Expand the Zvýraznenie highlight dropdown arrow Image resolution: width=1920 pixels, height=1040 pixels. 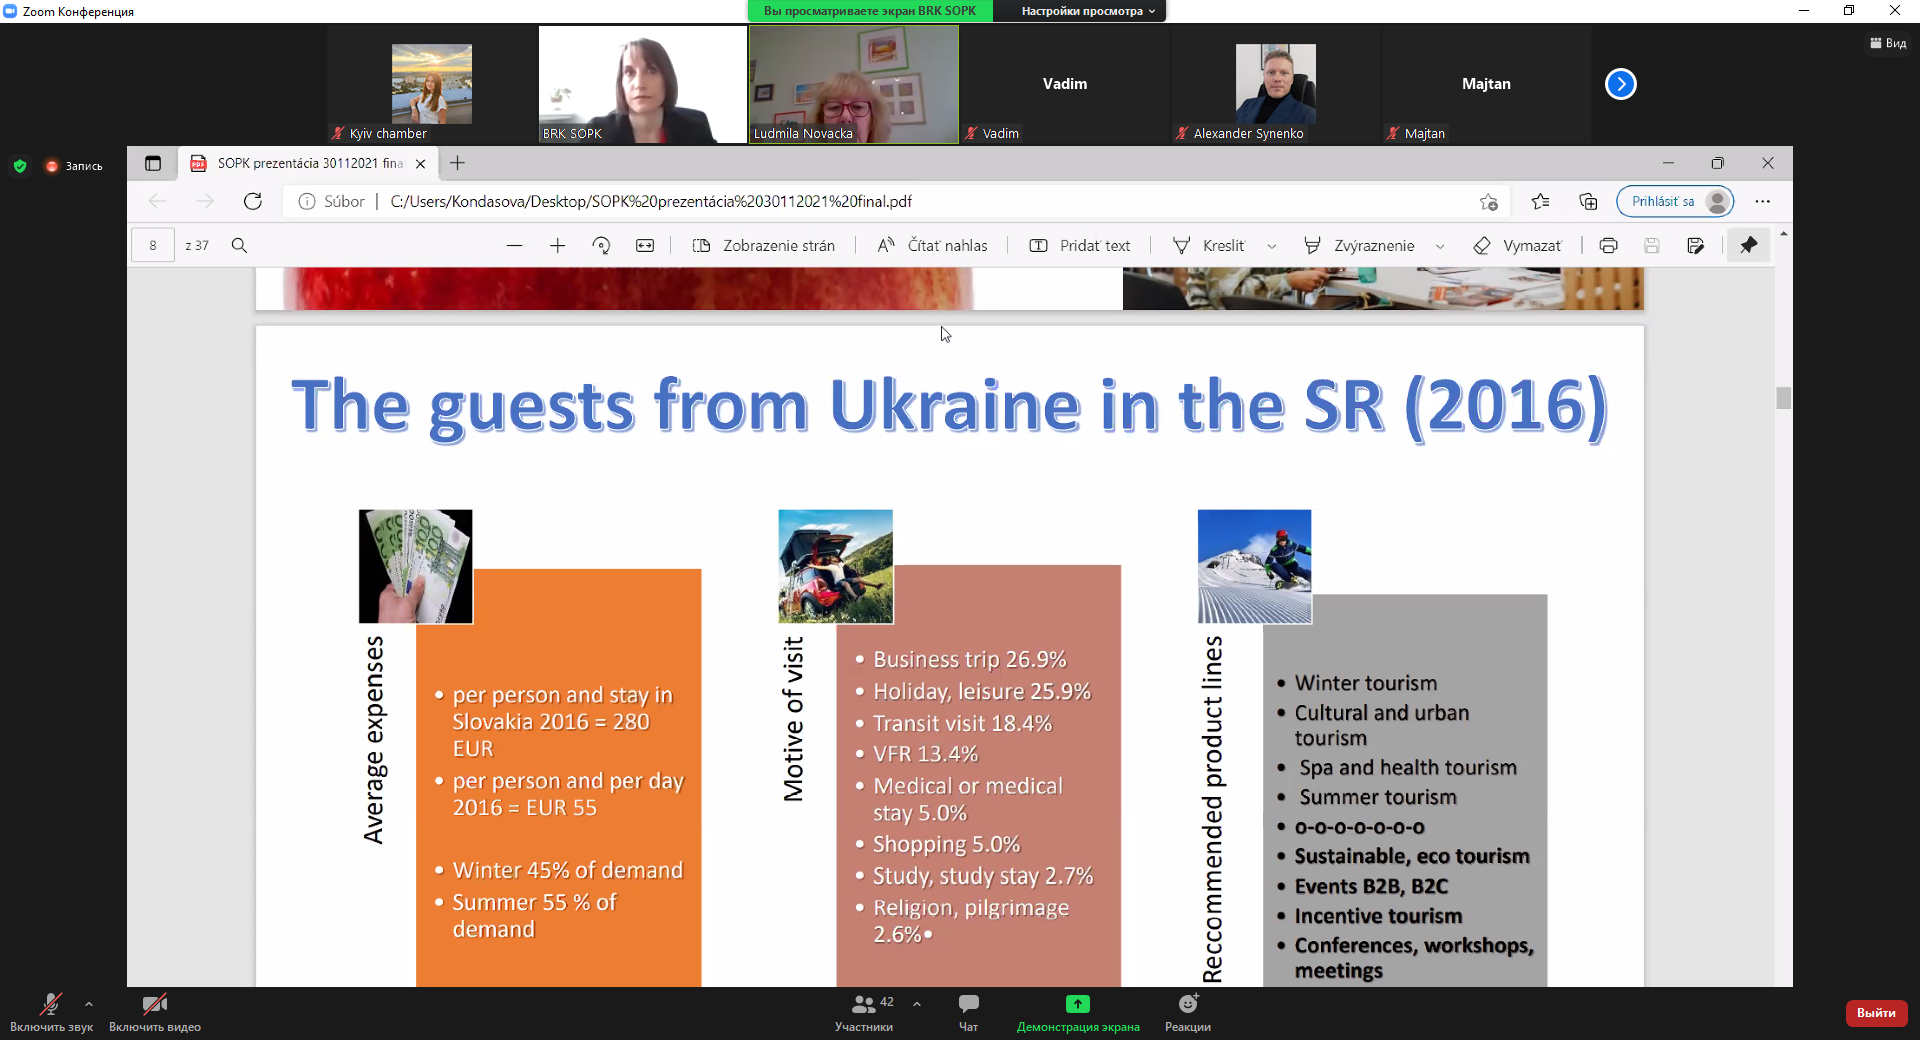point(1440,246)
